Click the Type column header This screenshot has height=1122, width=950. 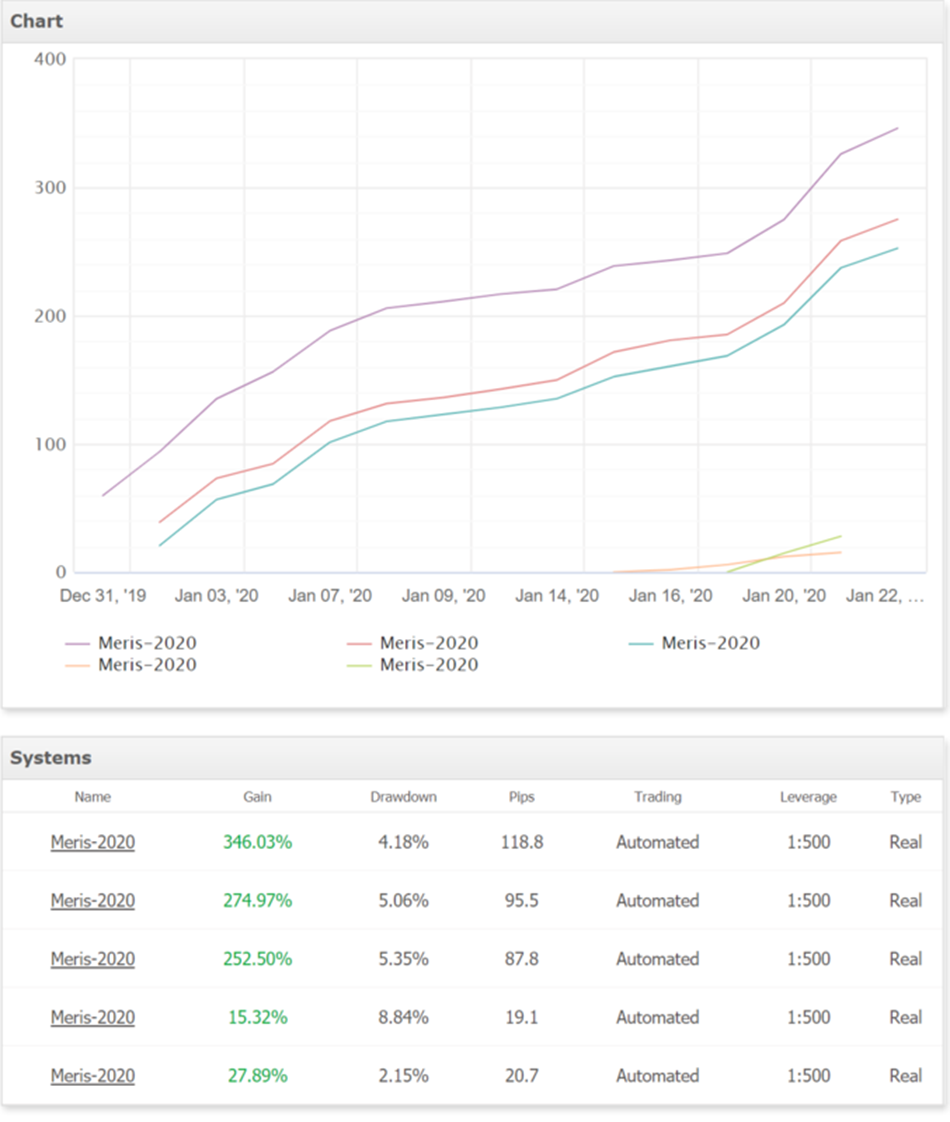click(905, 797)
